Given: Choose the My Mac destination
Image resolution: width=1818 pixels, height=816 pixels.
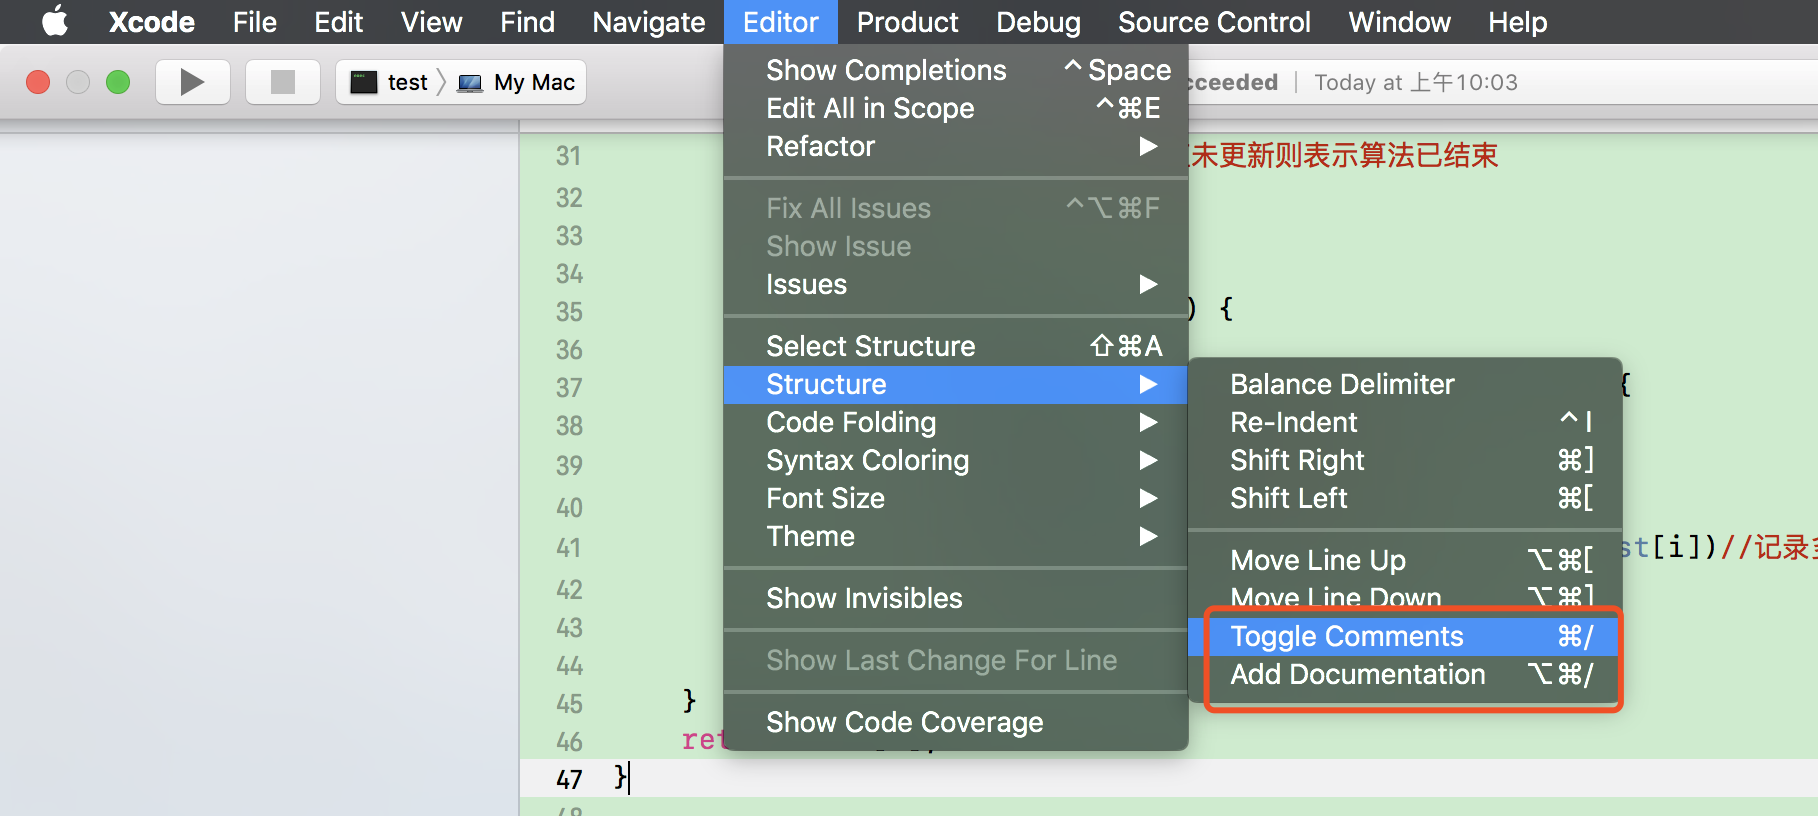Looking at the screenshot, I should tap(516, 82).
